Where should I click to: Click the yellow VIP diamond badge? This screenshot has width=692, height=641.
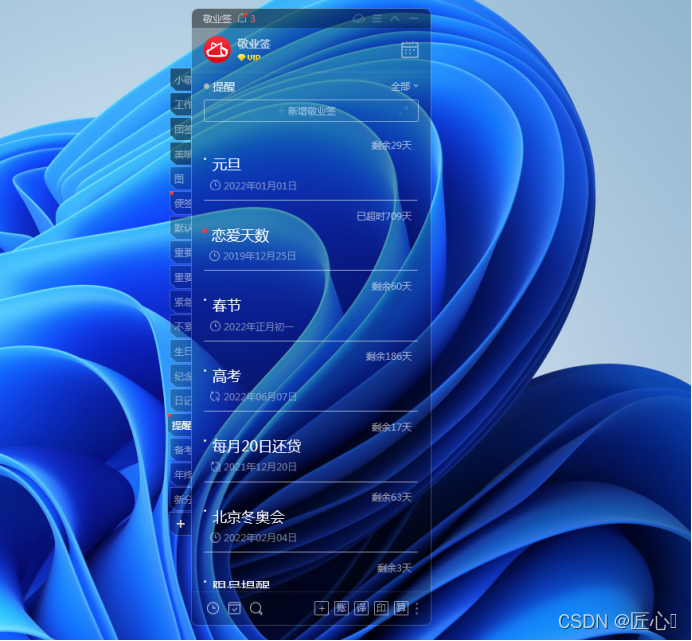(249, 57)
